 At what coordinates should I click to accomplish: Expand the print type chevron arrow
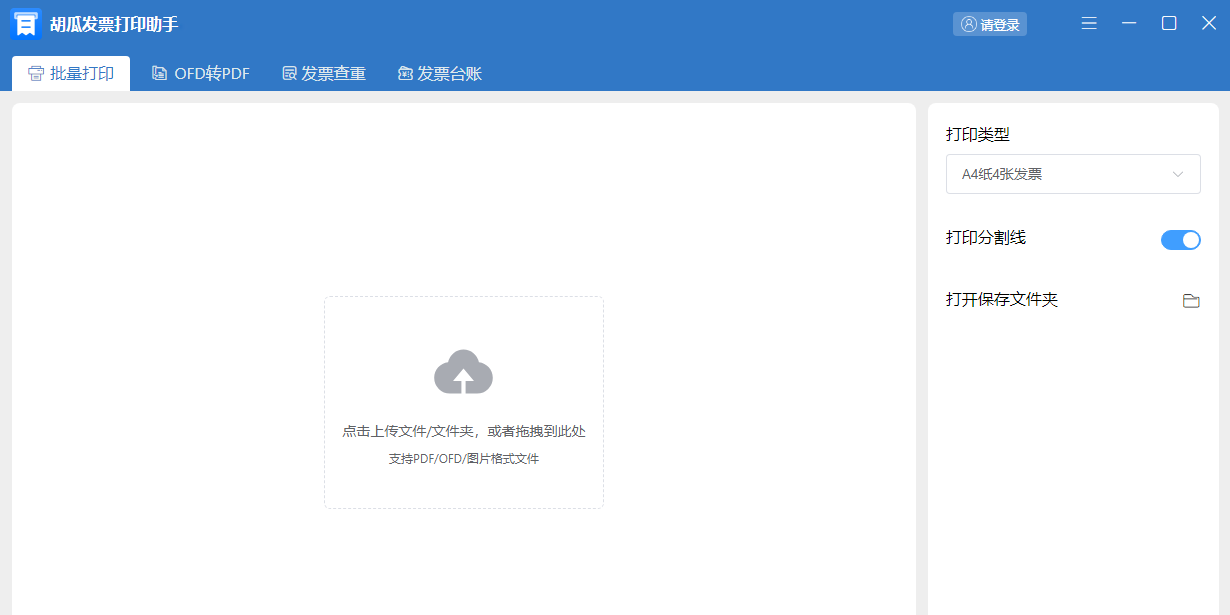(1178, 174)
